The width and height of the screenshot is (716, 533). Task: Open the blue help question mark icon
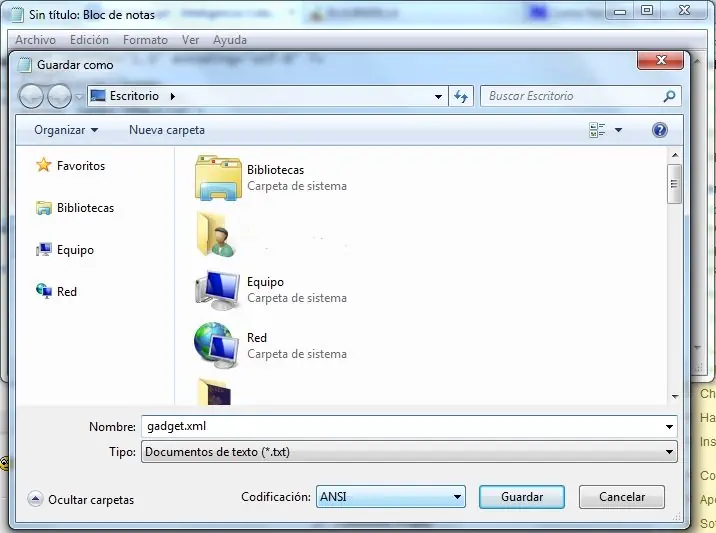coord(659,130)
